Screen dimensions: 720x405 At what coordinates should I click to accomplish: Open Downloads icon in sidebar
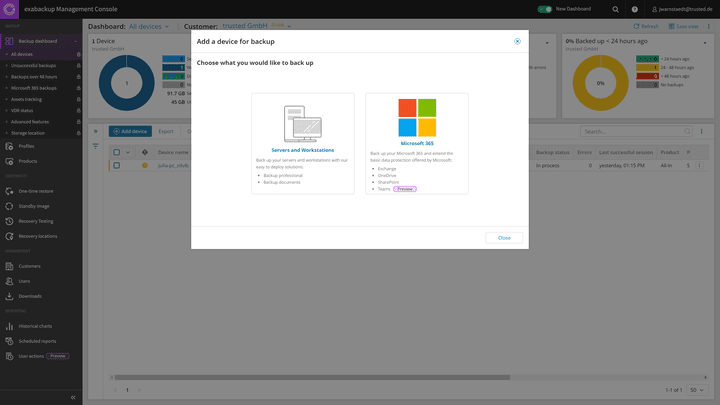[x=9, y=296]
